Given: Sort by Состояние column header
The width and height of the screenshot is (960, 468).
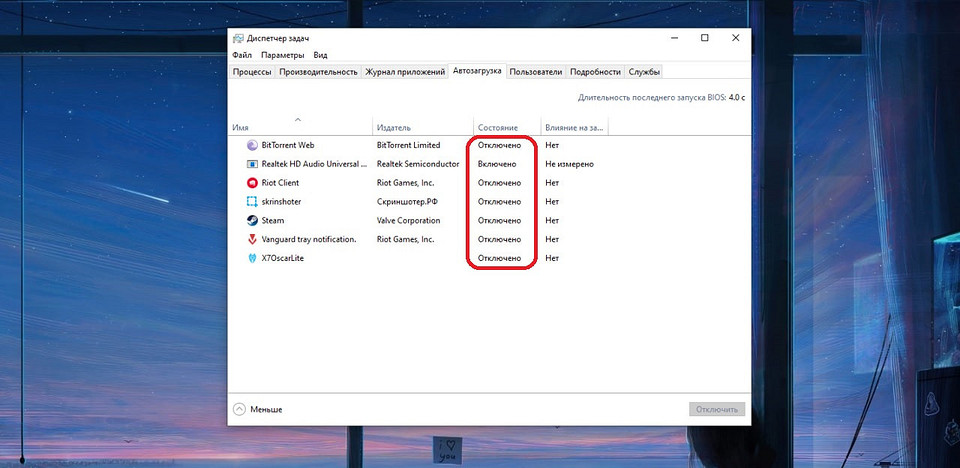Looking at the screenshot, I should pos(498,128).
